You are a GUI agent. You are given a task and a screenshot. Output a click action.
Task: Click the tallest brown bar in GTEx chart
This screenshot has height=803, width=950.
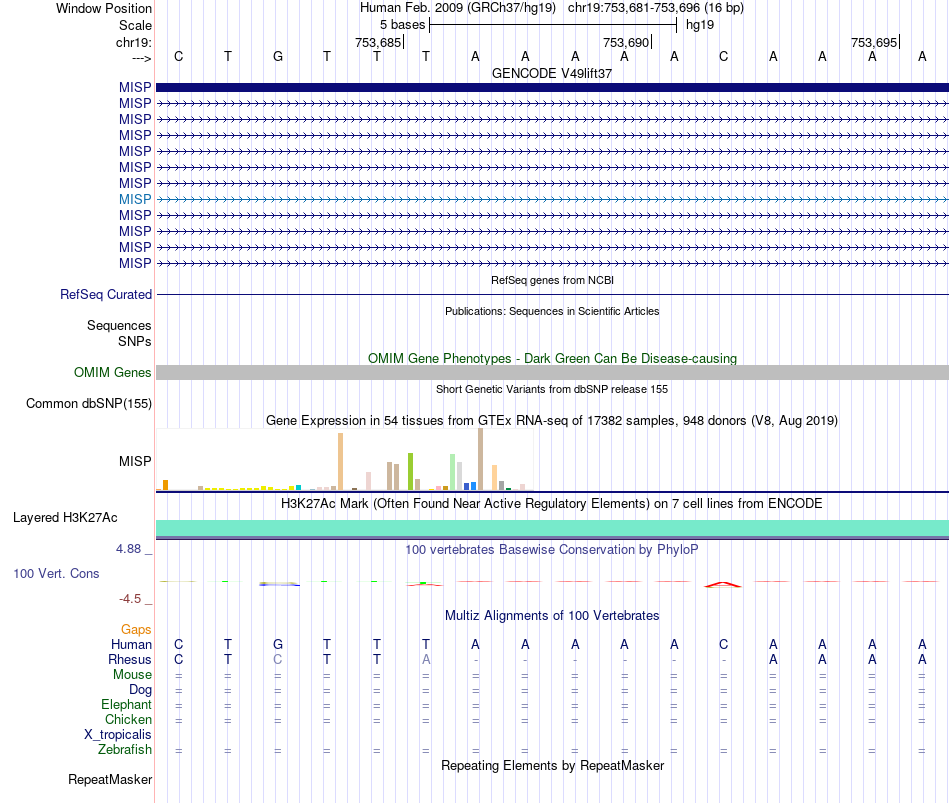click(x=480, y=459)
